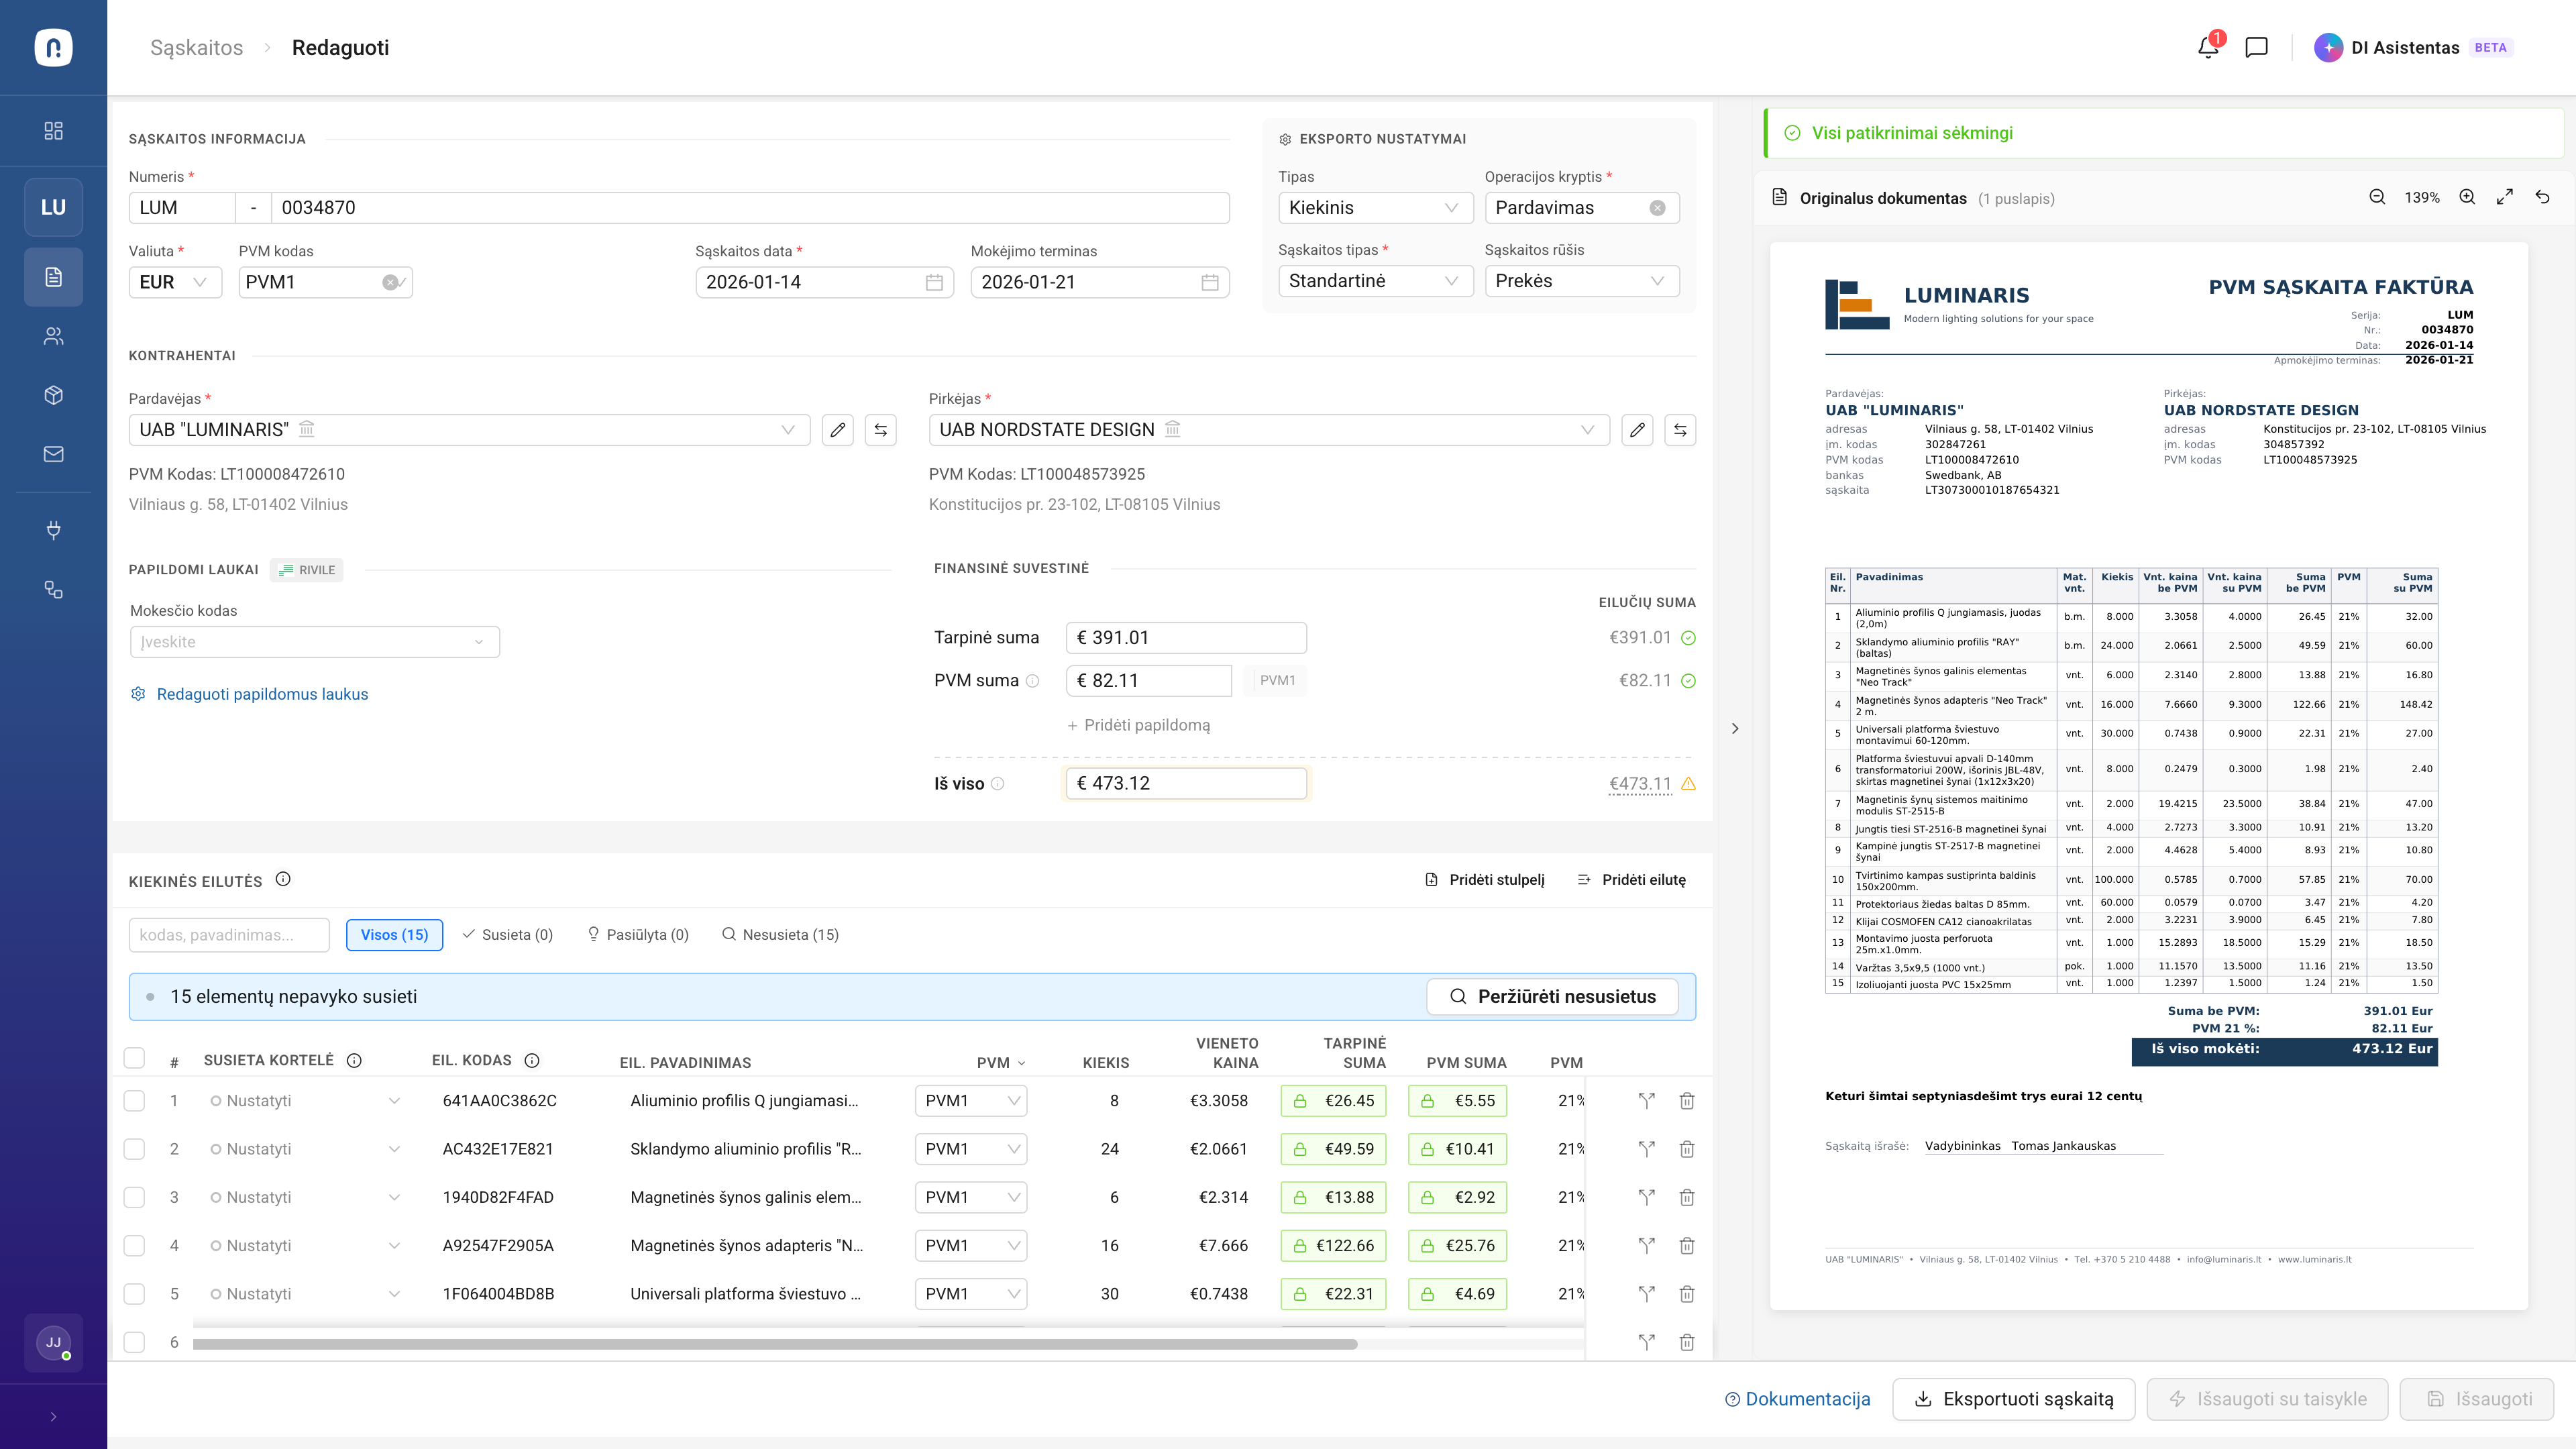Click Pridėti stulpelį button
This screenshot has height=1449, width=2576.
tap(1484, 880)
